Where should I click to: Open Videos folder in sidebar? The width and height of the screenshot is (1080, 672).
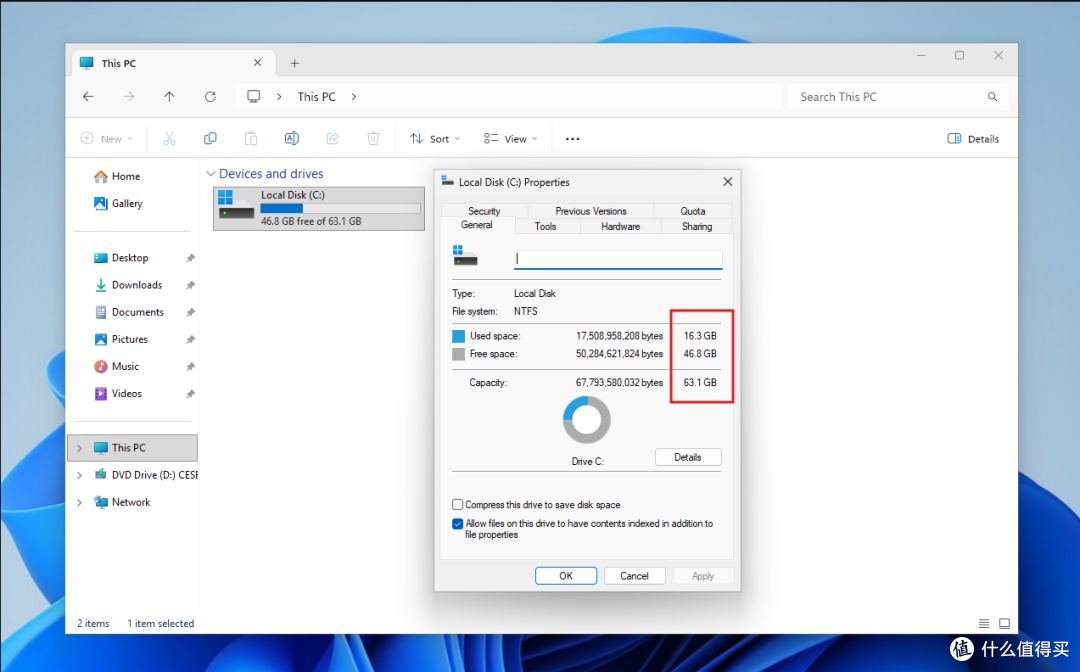126,394
